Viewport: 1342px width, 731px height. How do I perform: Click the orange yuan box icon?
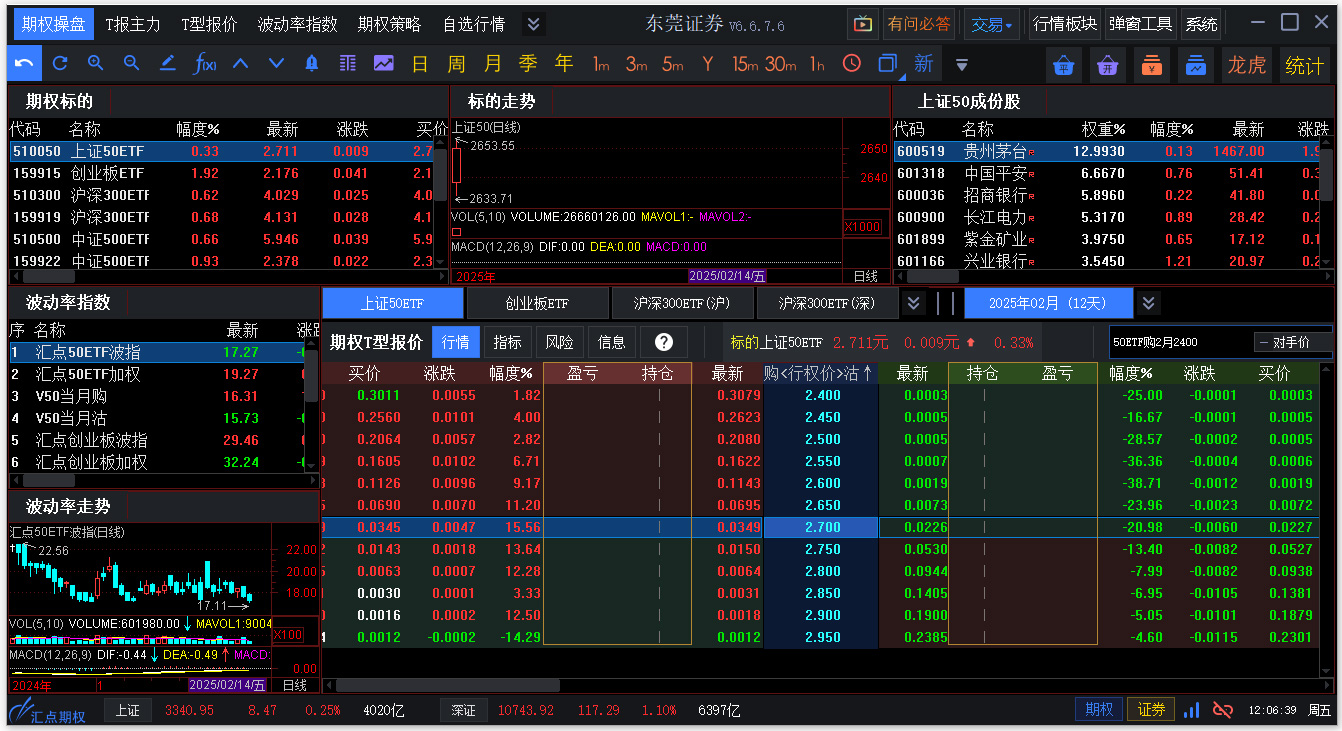point(1152,66)
